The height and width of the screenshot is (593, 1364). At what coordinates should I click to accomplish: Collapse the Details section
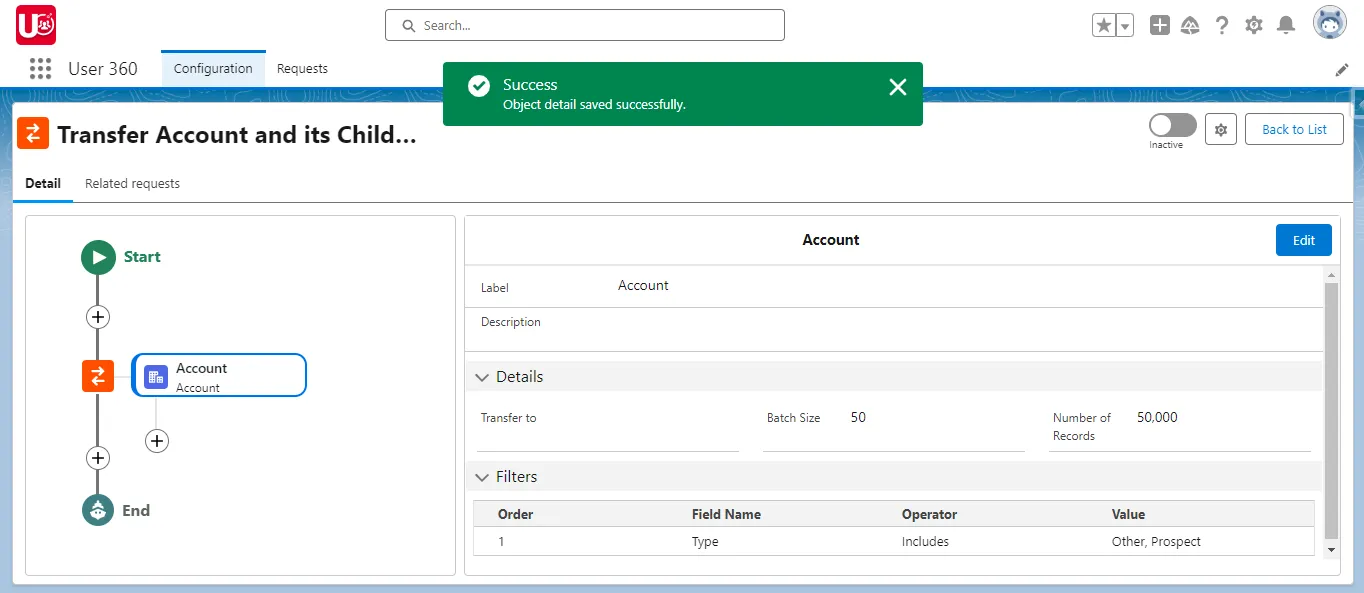tap(482, 377)
